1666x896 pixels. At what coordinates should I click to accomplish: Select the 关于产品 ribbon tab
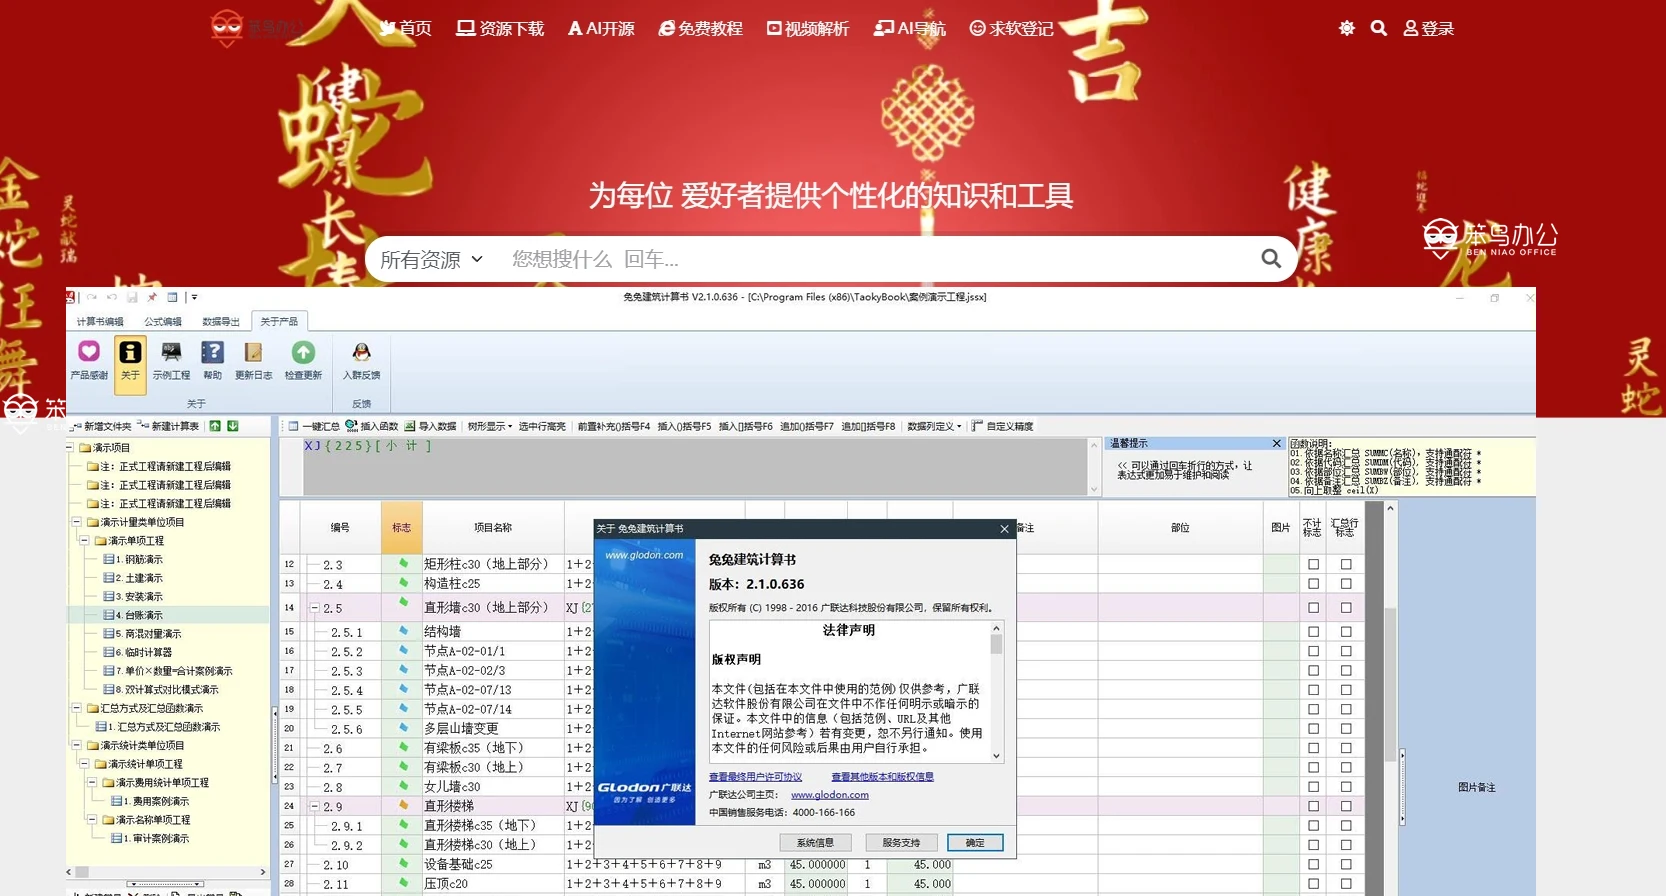(x=279, y=322)
